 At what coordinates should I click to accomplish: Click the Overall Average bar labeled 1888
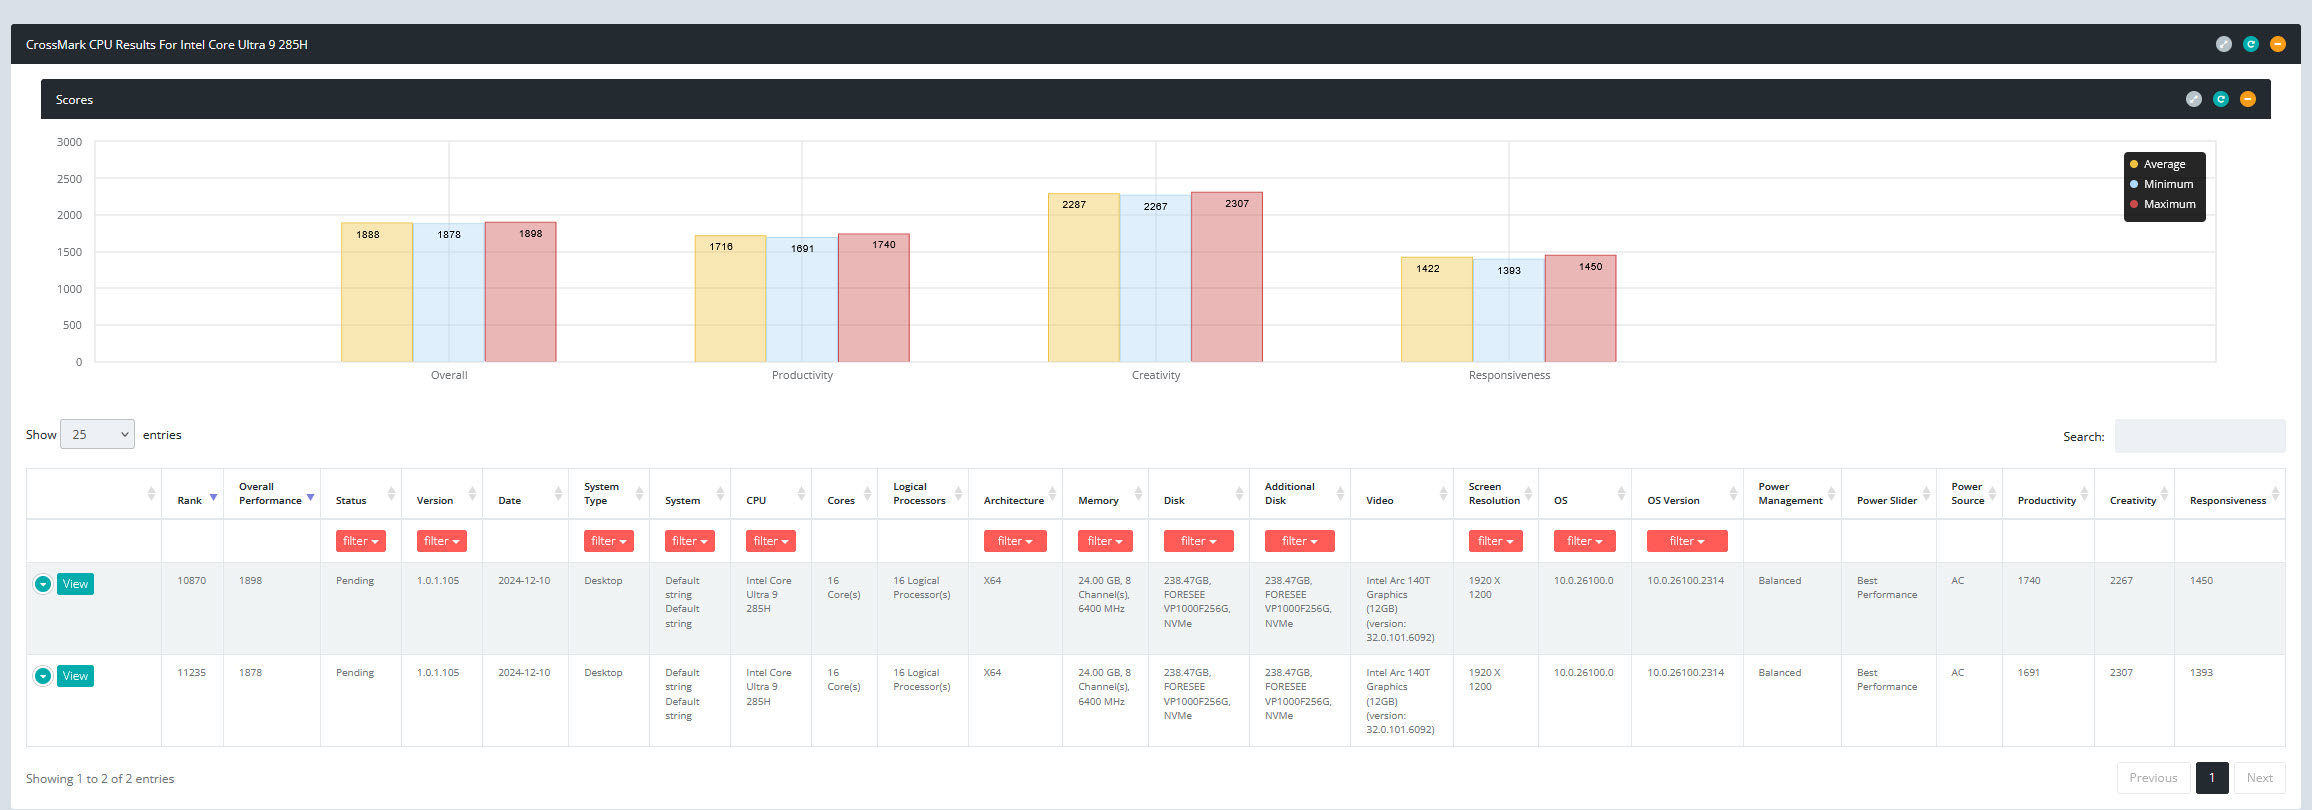point(377,292)
